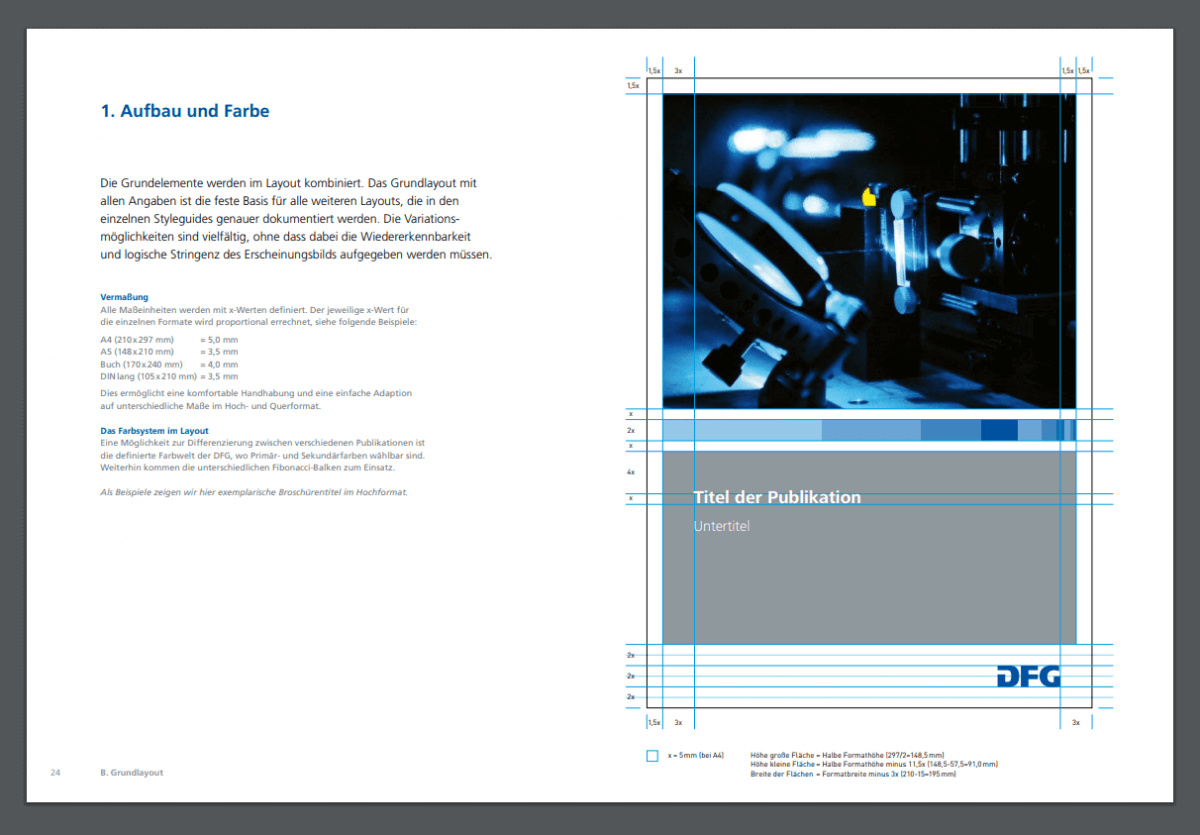Click the yellow highlight in the laser photo

pyautogui.click(x=868, y=199)
